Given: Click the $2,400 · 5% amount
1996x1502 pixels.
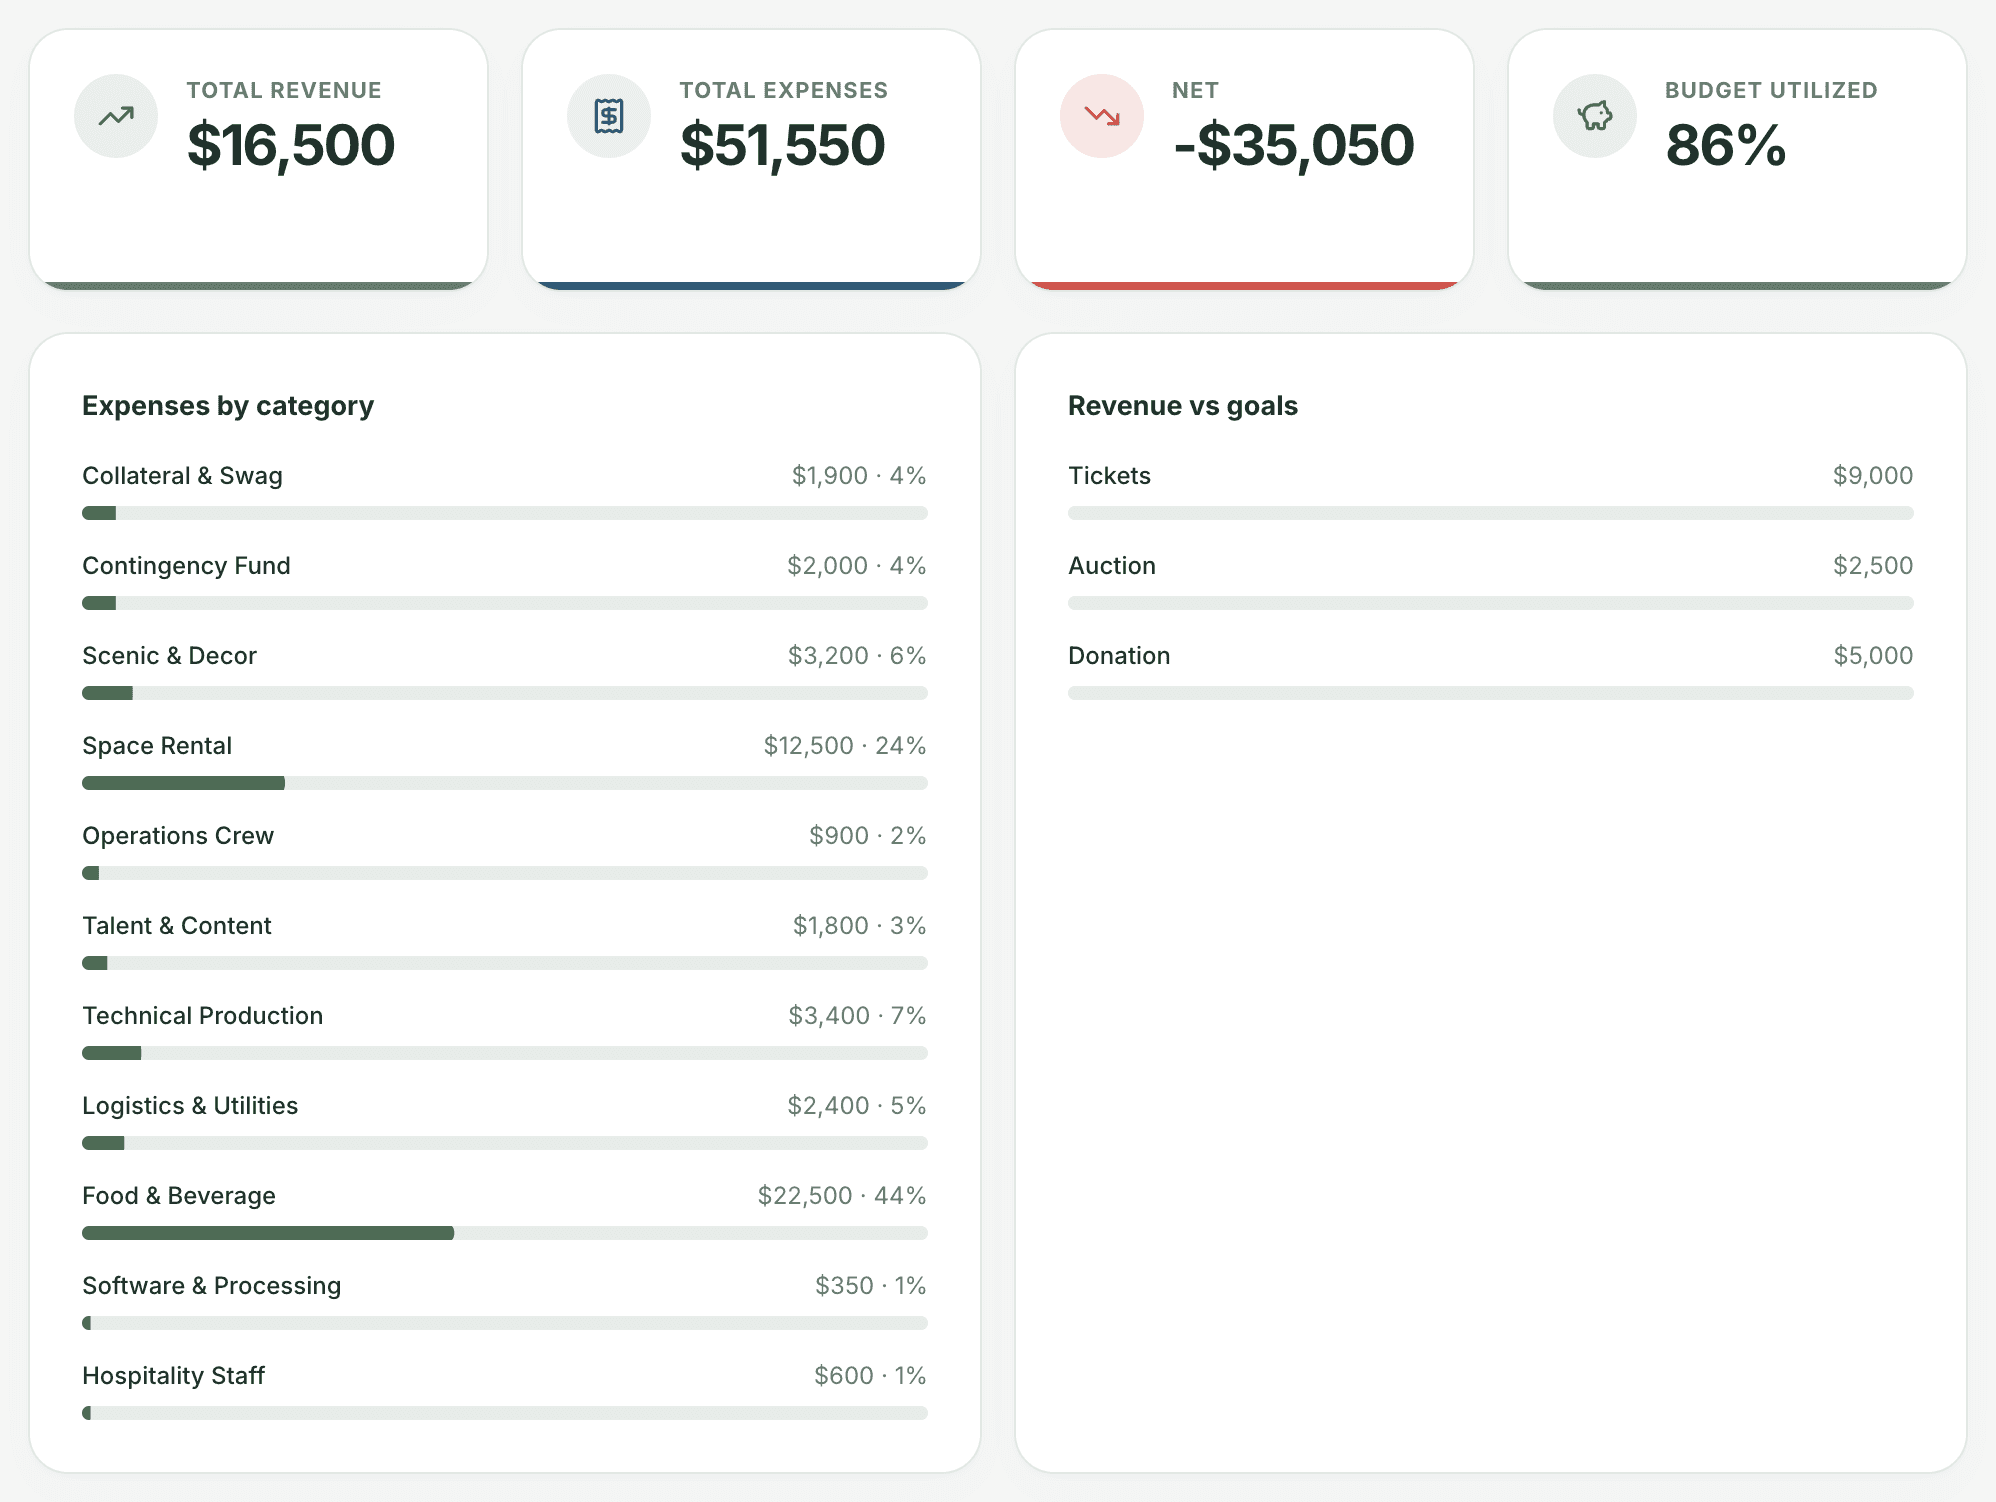Looking at the screenshot, I should tap(857, 1106).
